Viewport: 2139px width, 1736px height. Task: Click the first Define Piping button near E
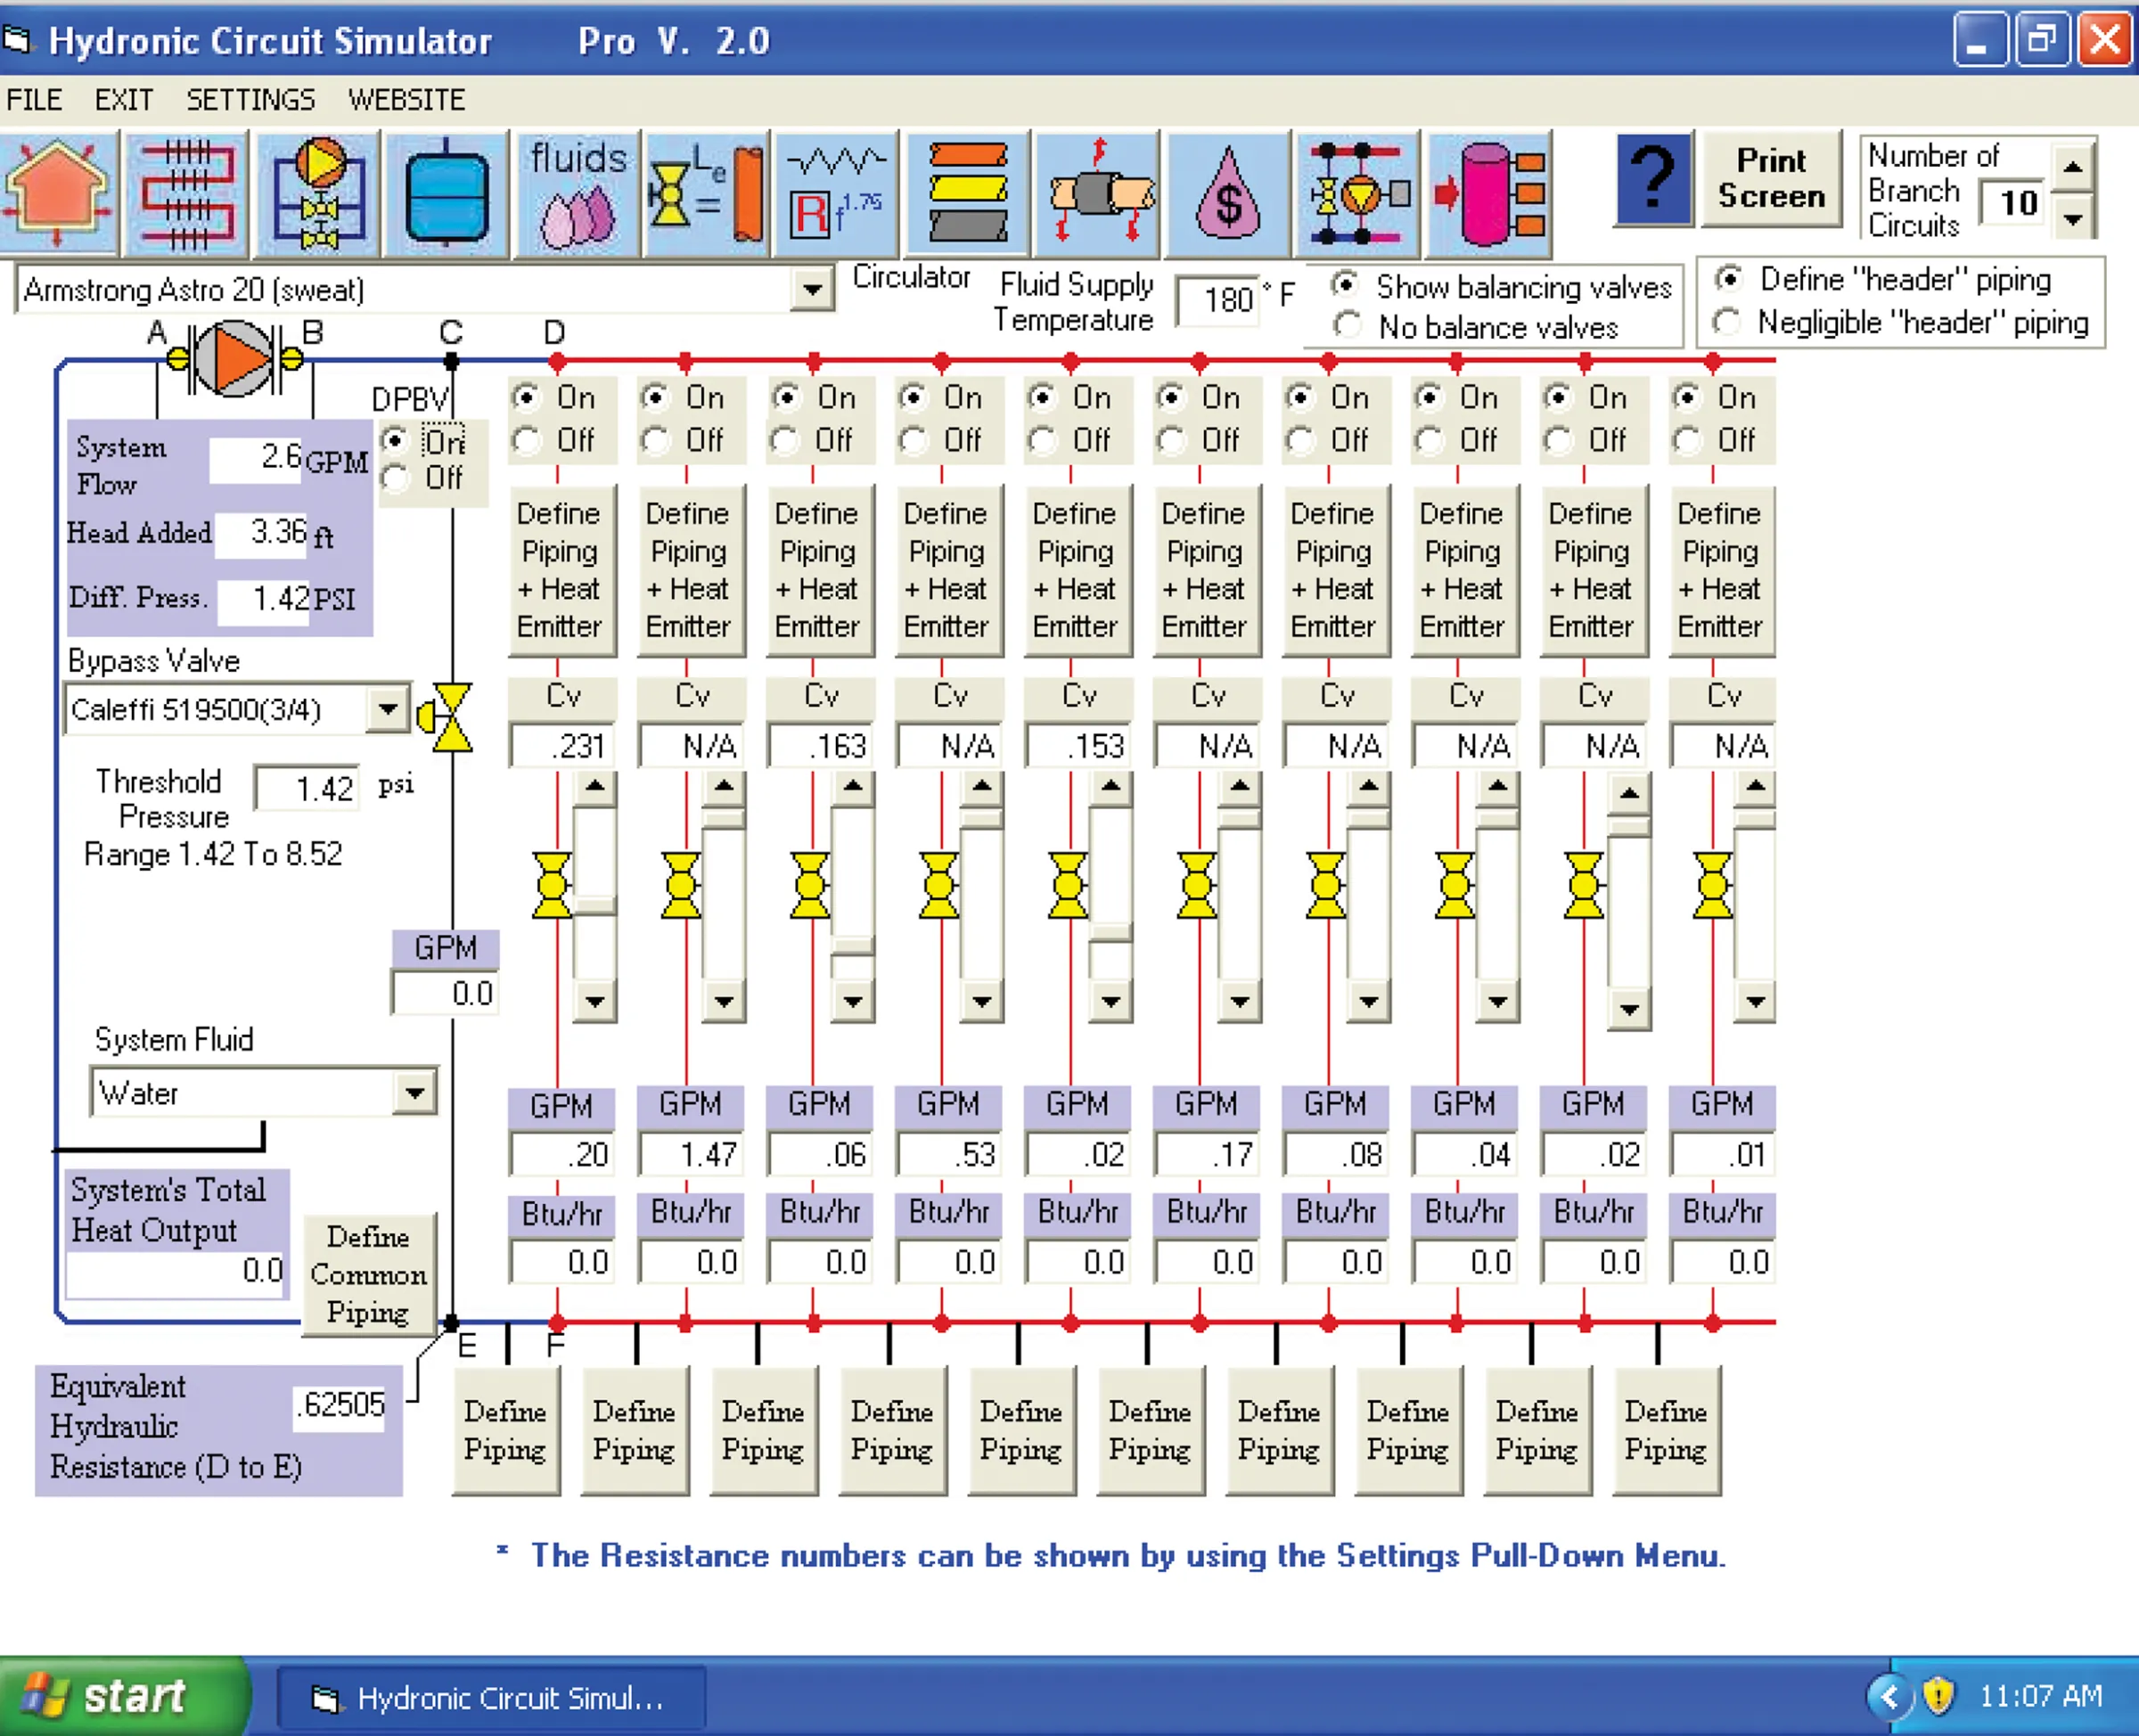pos(505,1430)
